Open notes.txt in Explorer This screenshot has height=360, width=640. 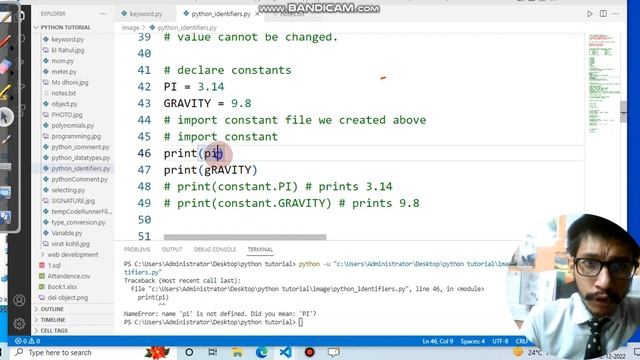pos(64,93)
